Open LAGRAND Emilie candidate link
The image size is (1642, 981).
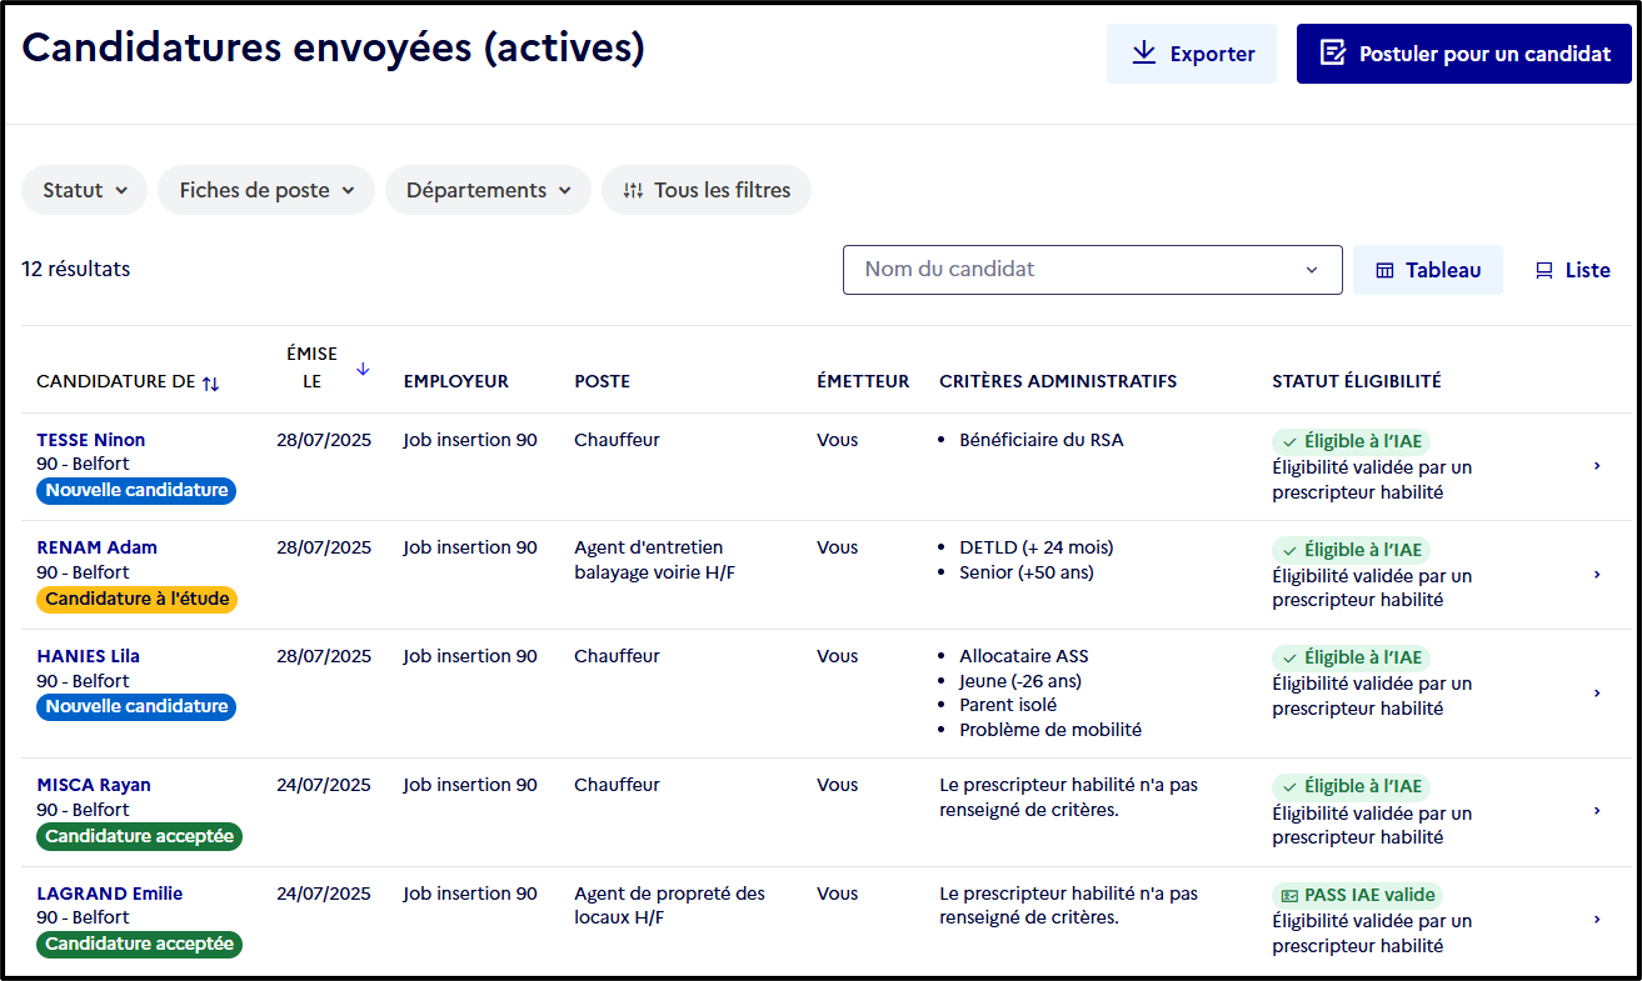click(110, 894)
